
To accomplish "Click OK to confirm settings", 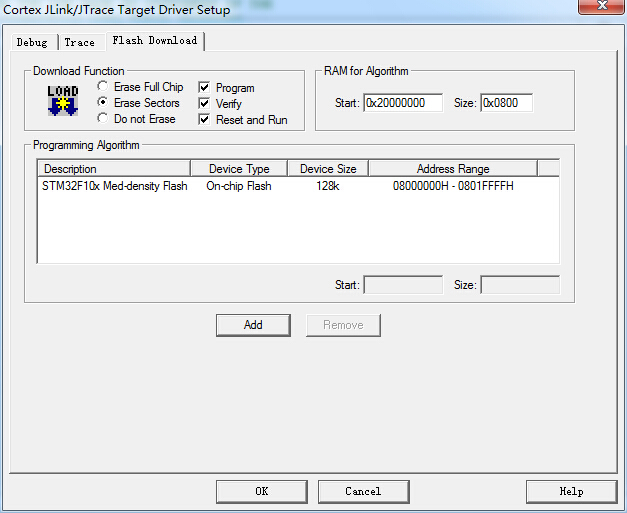I will tap(261, 491).
